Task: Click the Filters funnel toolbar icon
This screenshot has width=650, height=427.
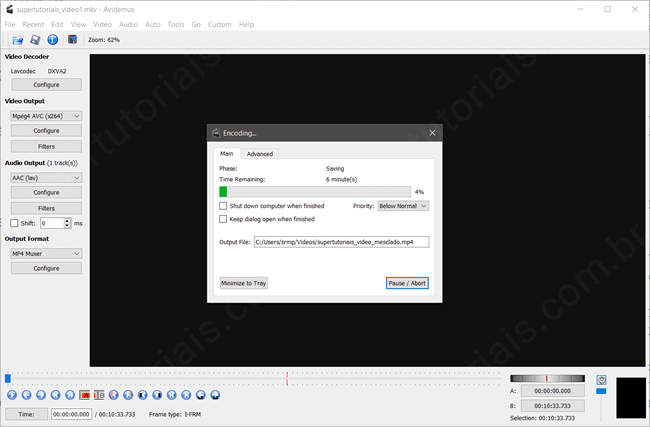Action: coord(72,40)
